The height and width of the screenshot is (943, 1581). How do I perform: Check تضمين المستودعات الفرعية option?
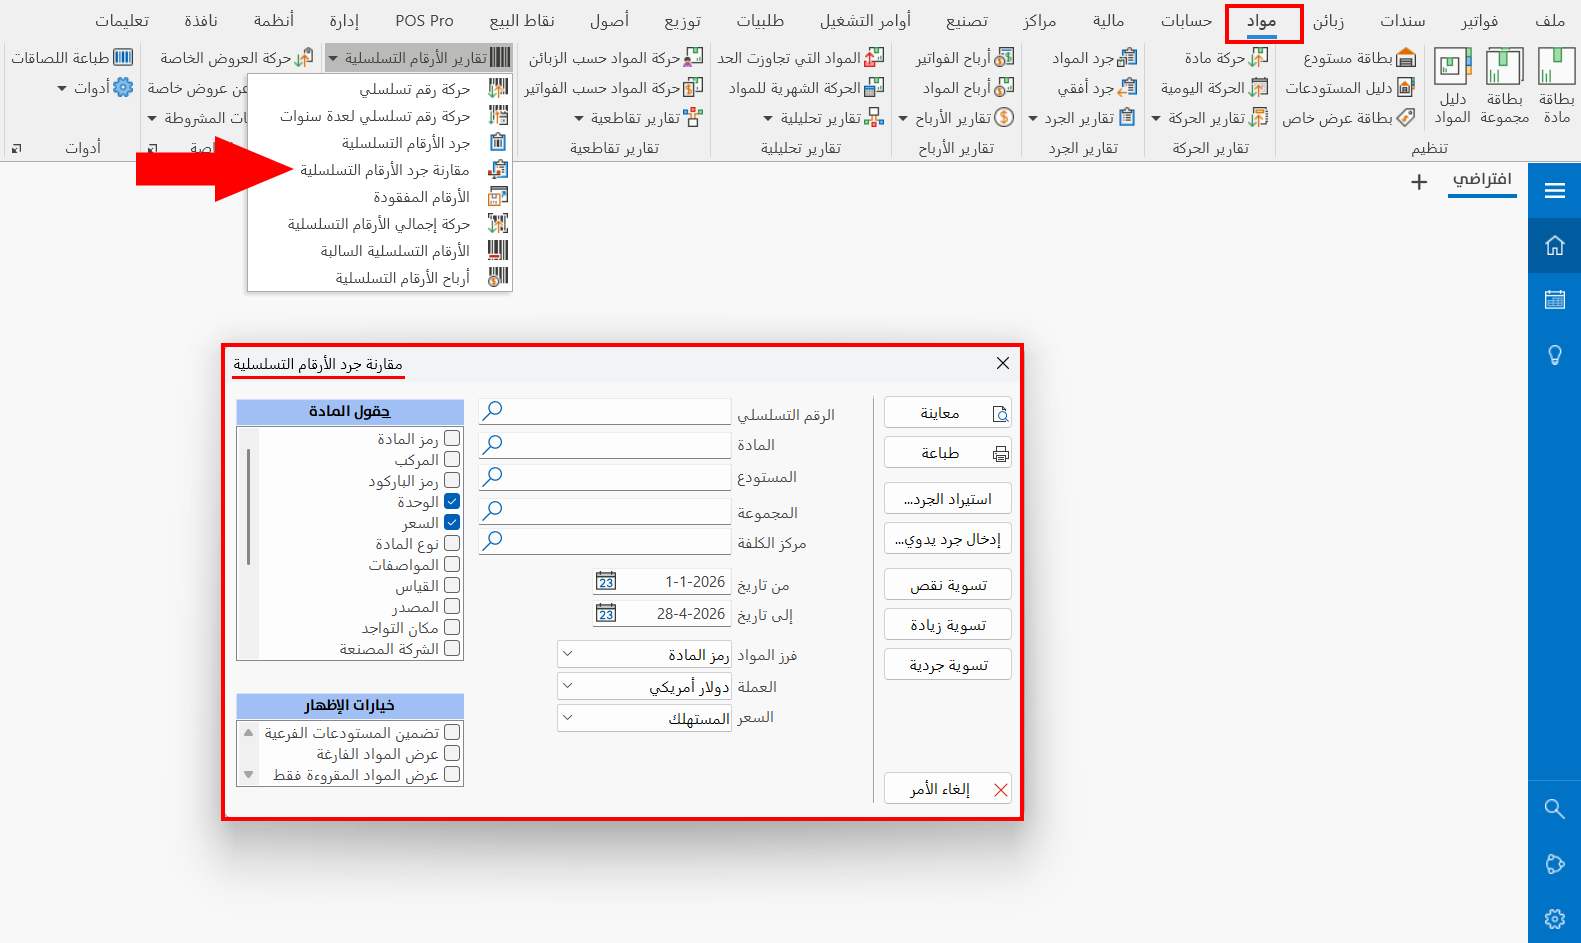click(452, 732)
